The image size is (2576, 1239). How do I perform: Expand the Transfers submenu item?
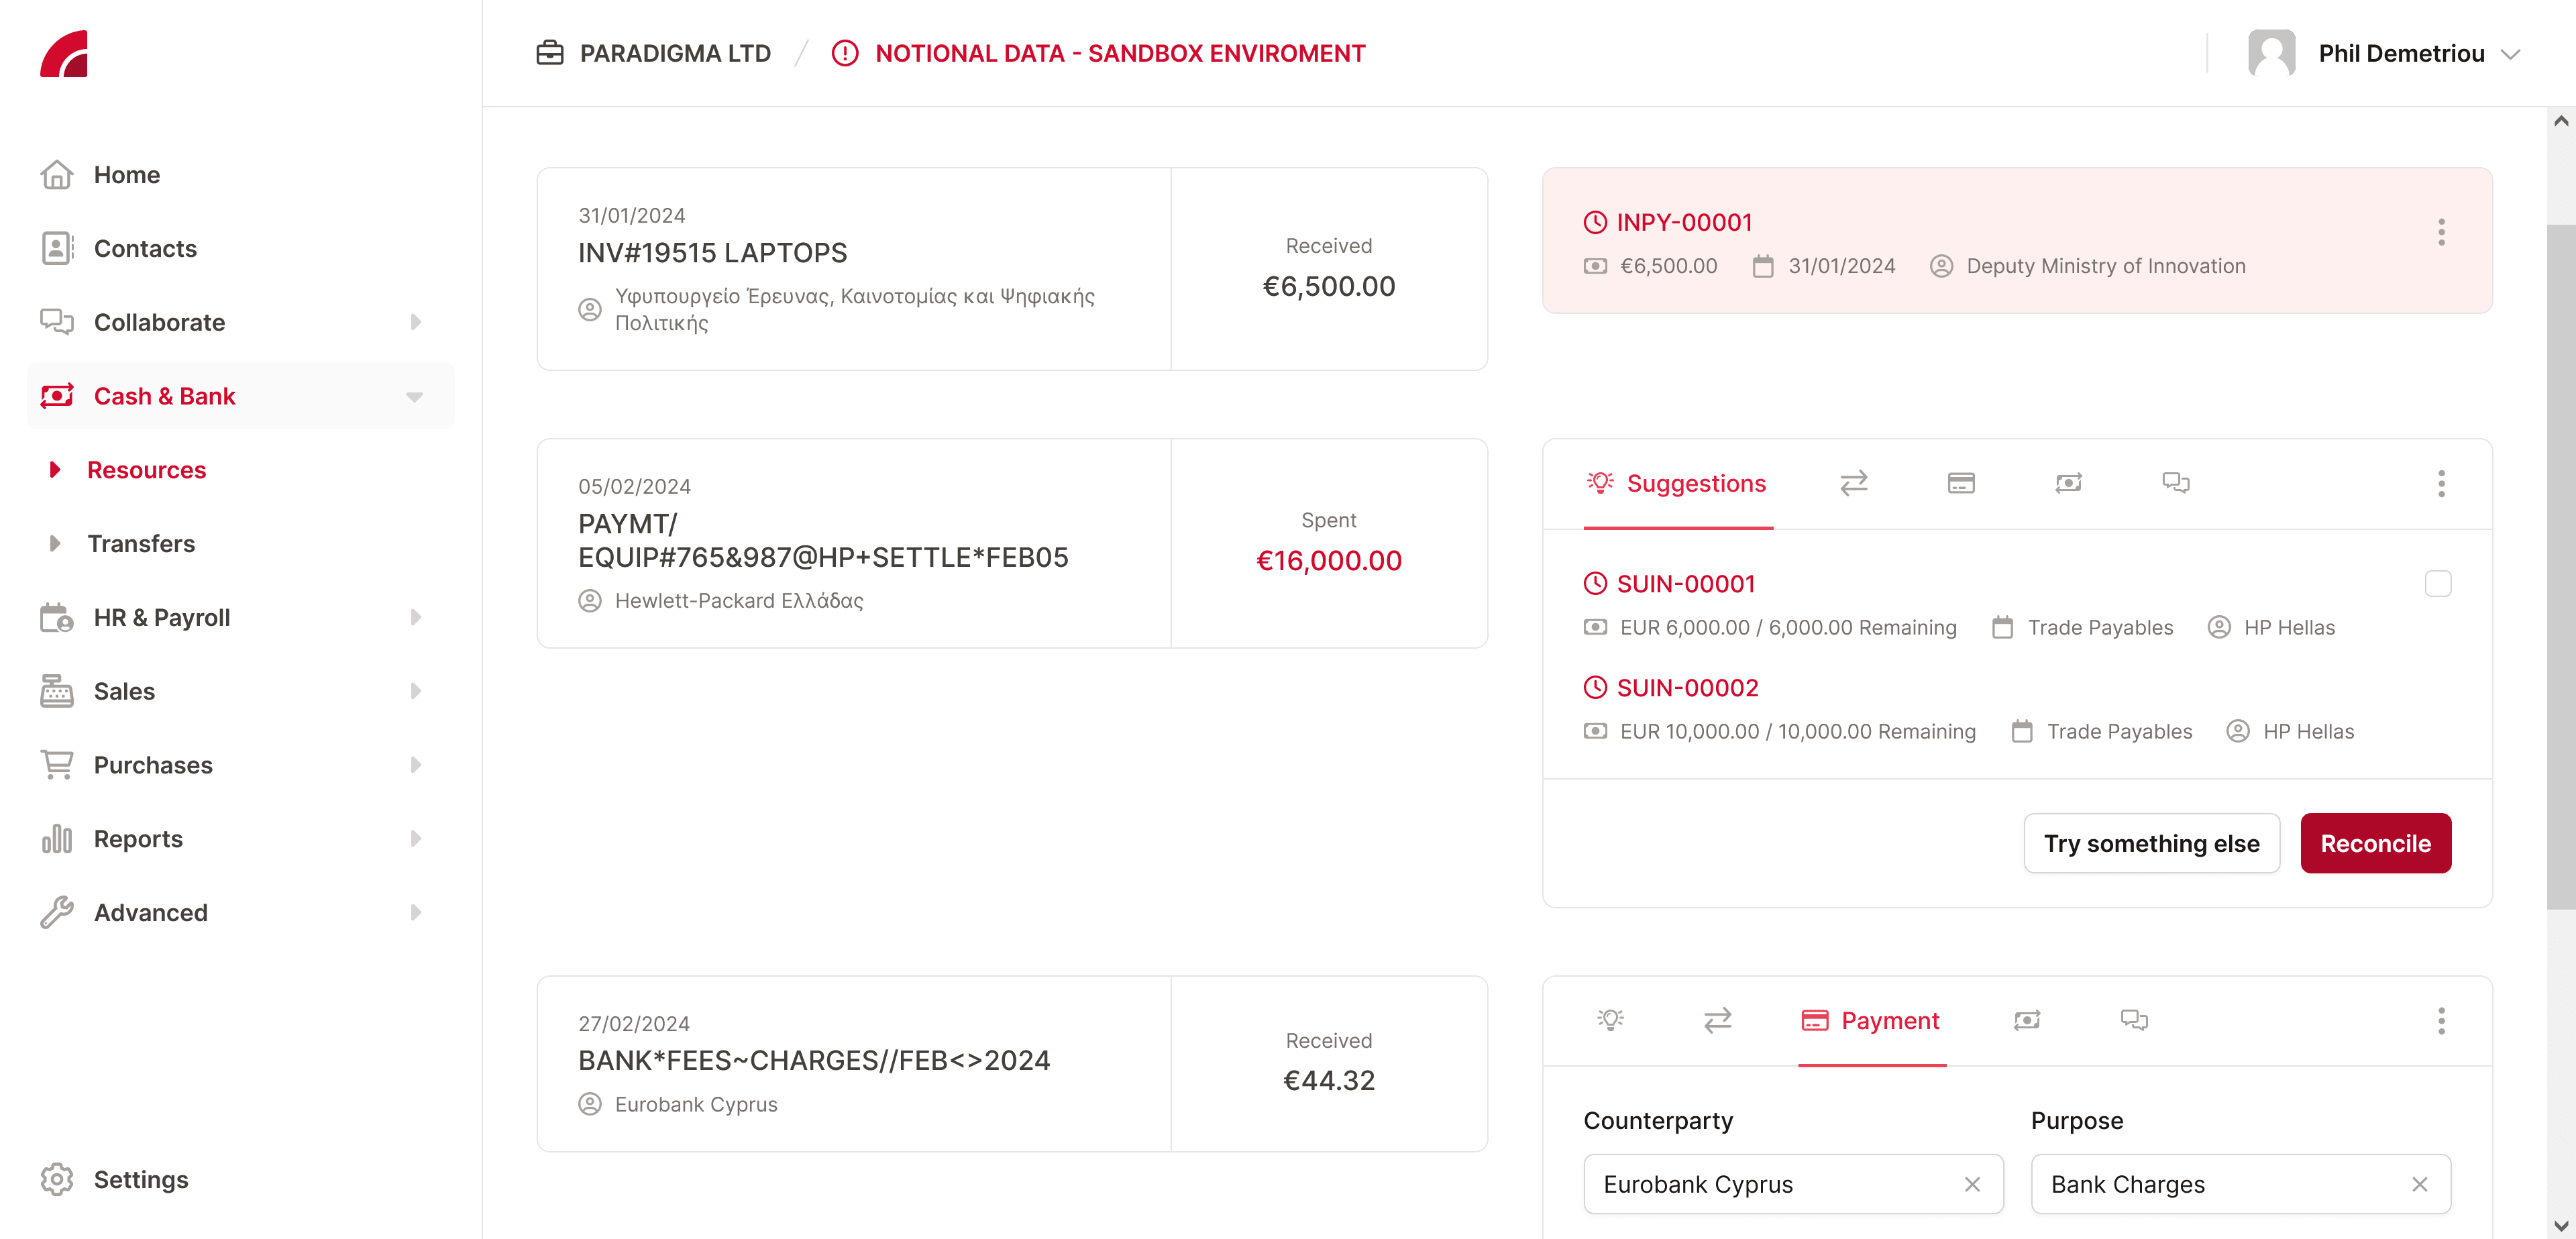55,543
